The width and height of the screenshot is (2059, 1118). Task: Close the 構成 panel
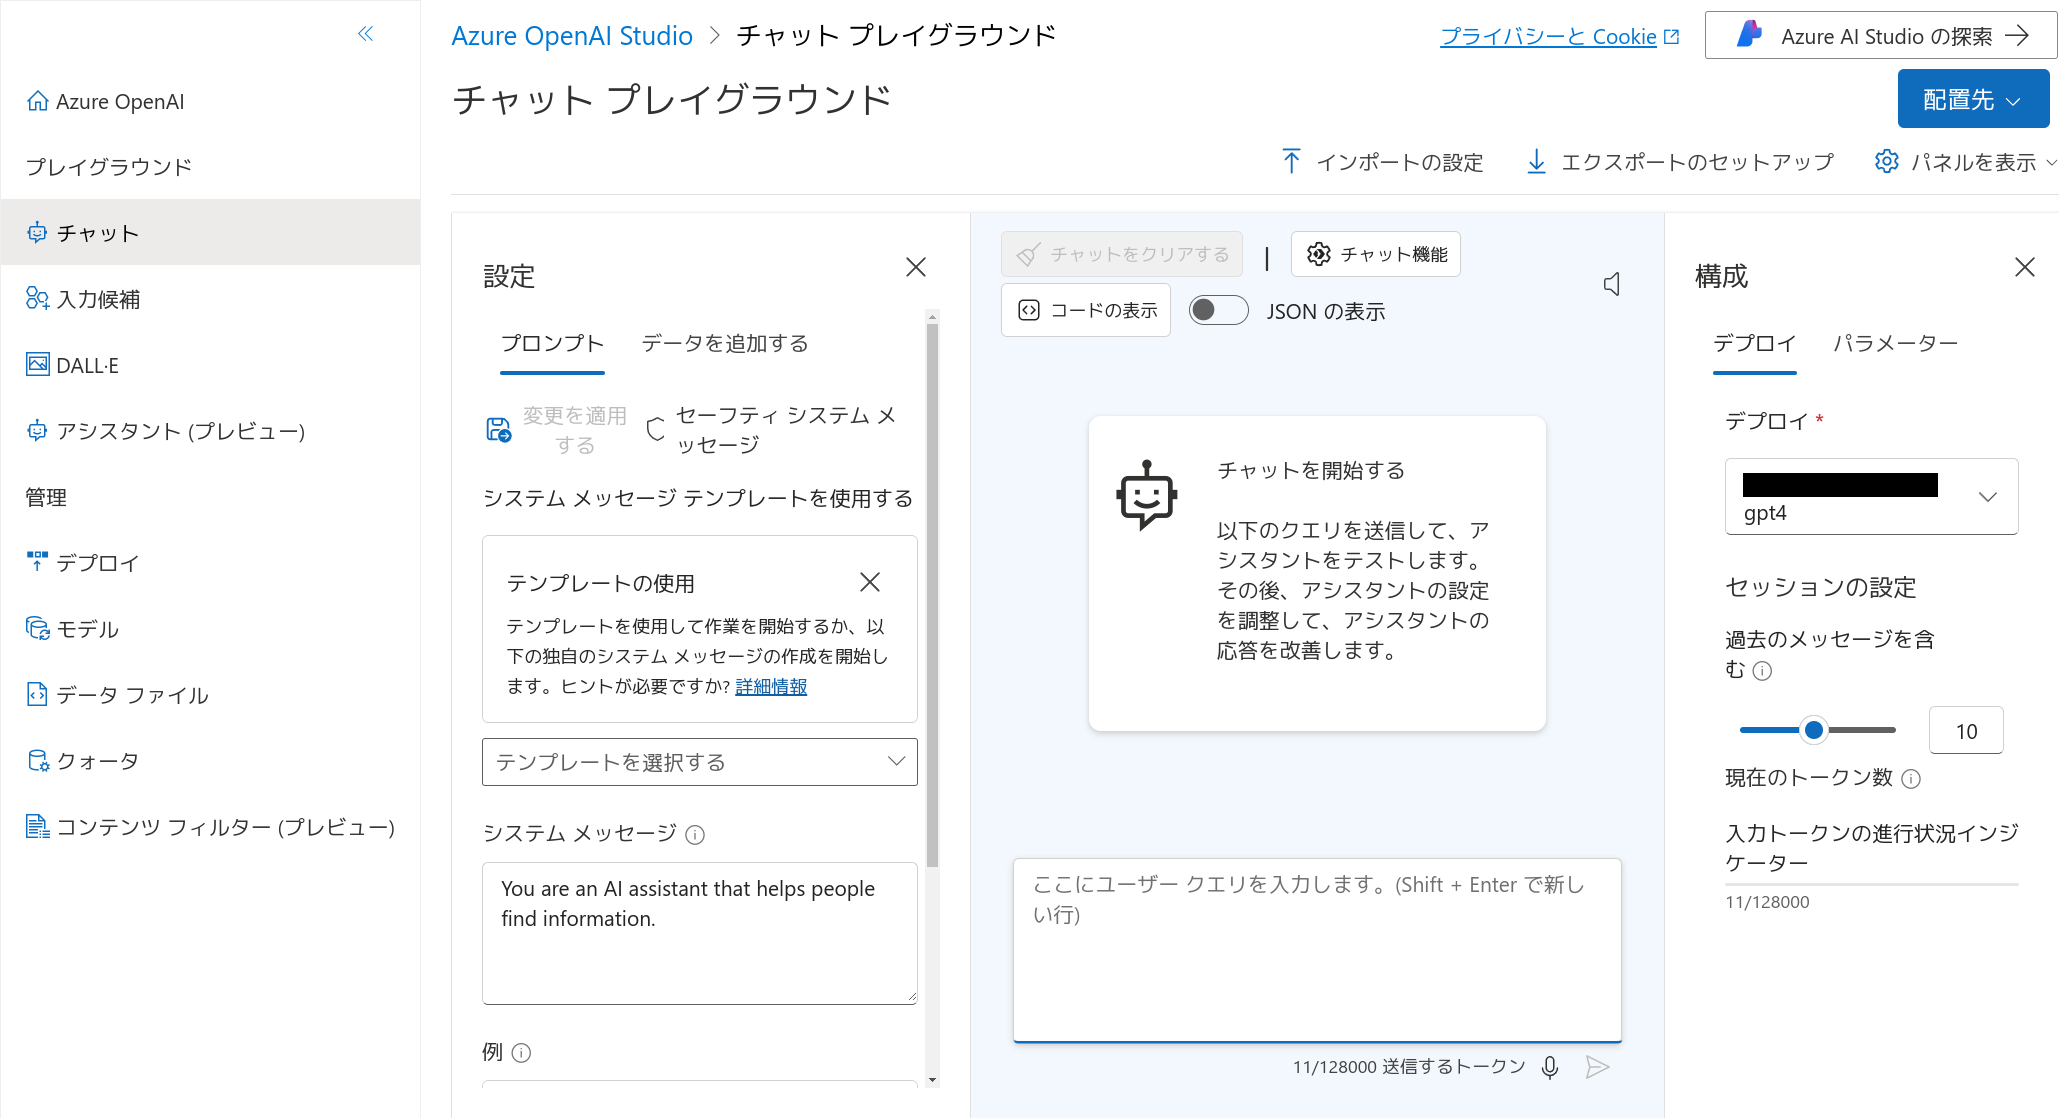2025,267
